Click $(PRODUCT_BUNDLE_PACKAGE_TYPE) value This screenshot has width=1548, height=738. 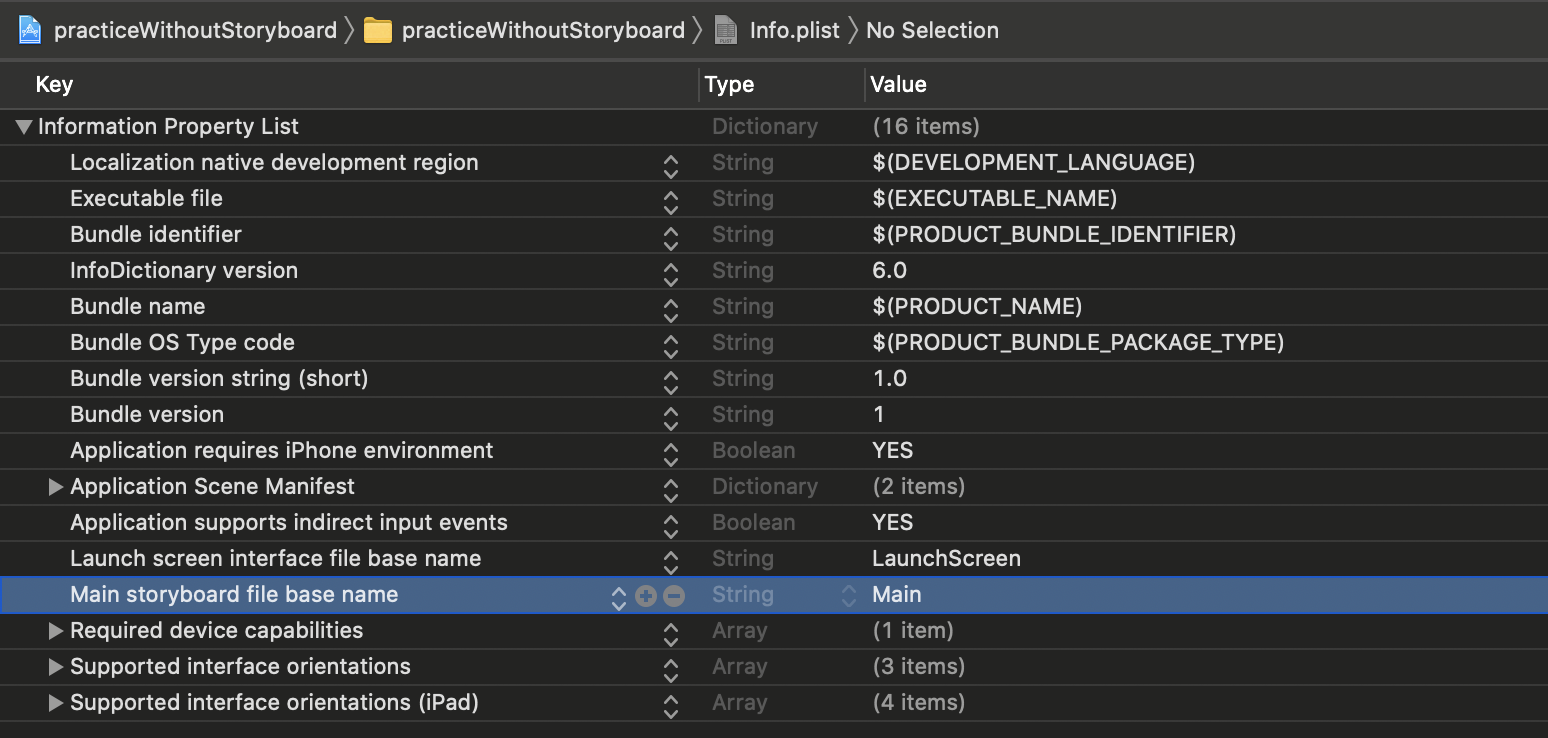click(x=1078, y=343)
